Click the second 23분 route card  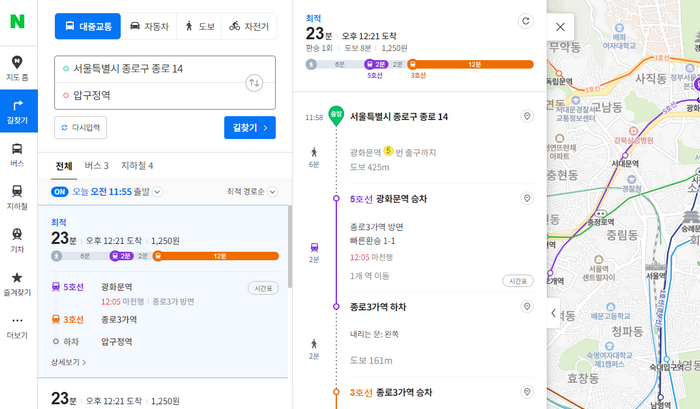(x=163, y=395)
